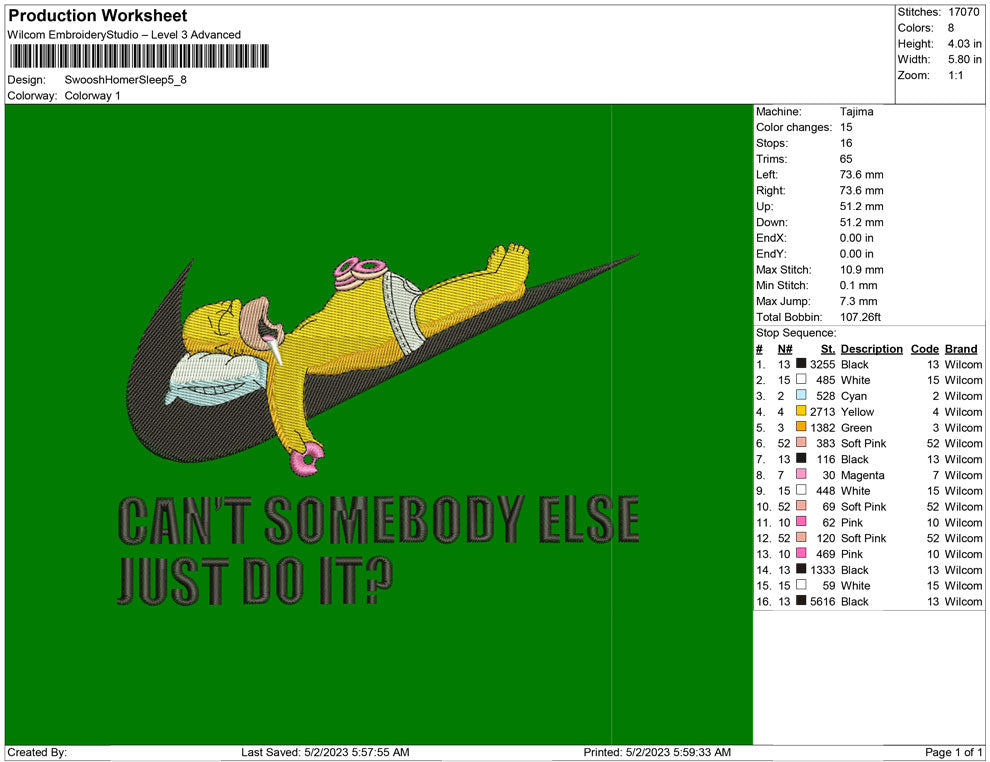Click the 'Stop Sequence:' label
This screenshot has width=990, height=762.
[x=796, y=333]
